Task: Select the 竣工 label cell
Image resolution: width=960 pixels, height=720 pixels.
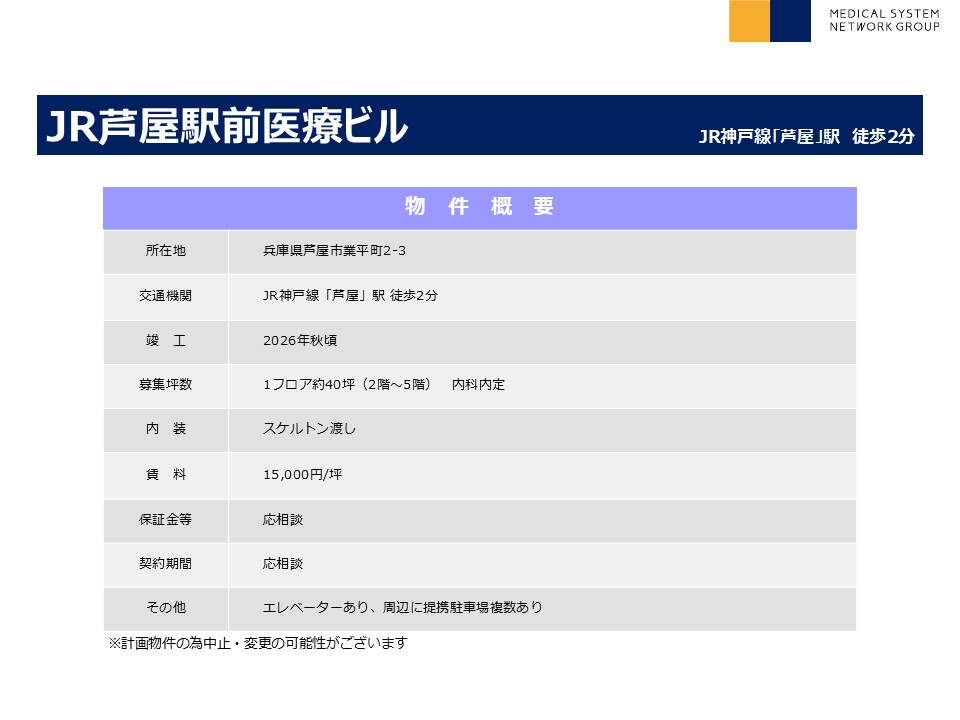Action: 165,341
